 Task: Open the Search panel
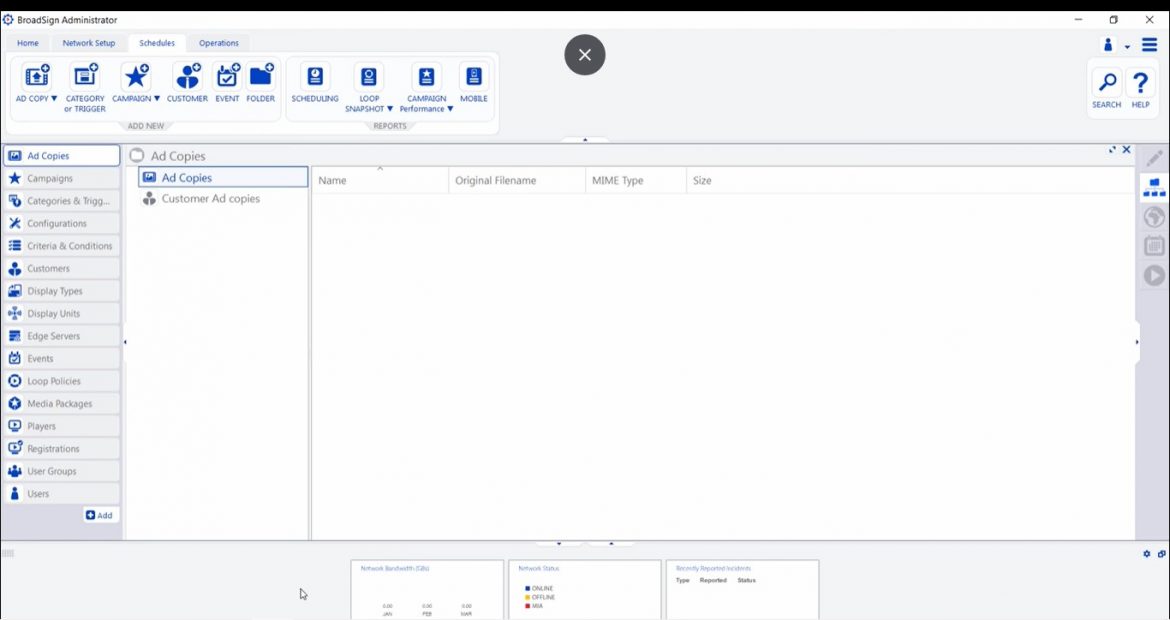1106,85
